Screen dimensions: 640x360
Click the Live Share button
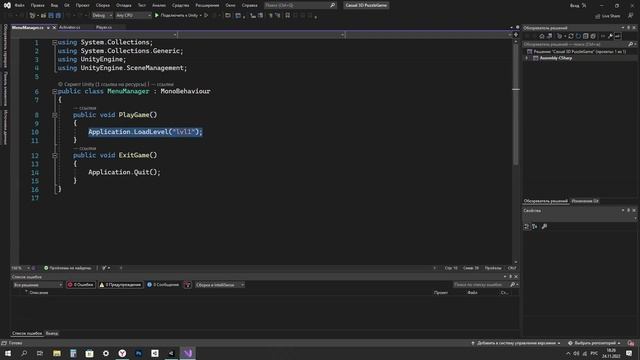607,16
